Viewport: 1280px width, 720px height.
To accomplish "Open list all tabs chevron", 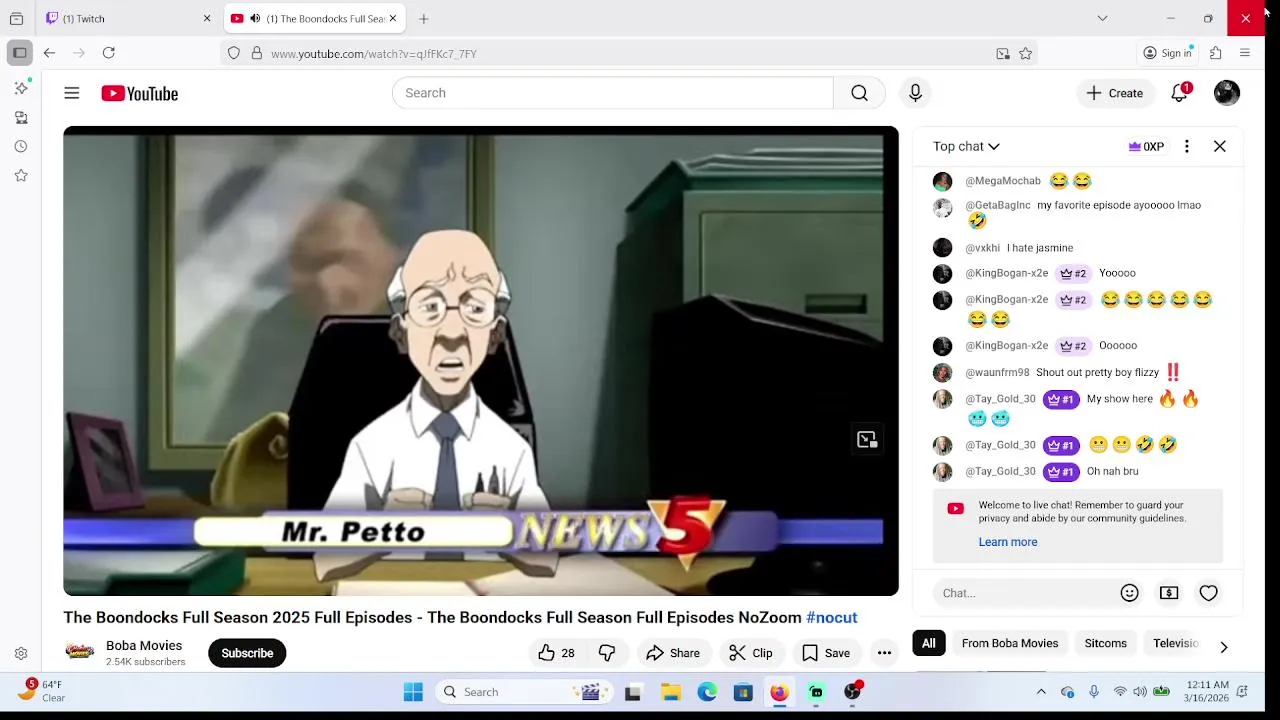I will (1102, 18).
